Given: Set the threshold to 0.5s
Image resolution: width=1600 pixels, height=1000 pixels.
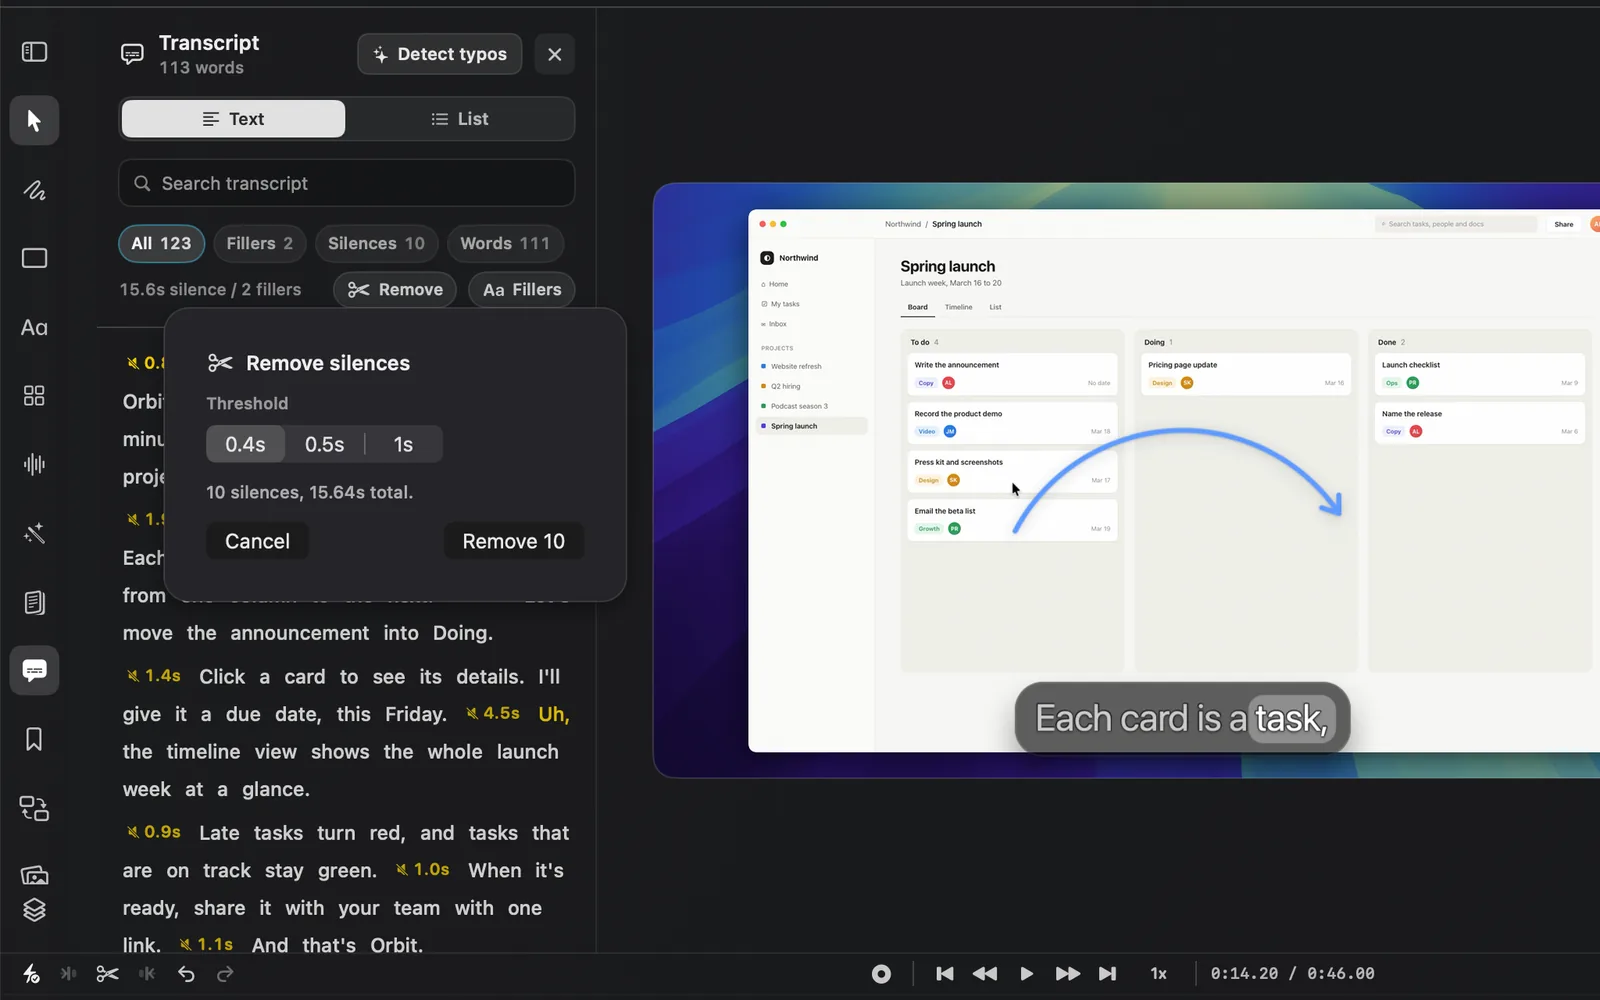Looking at the screenshot, I should (x=325, y=444).
